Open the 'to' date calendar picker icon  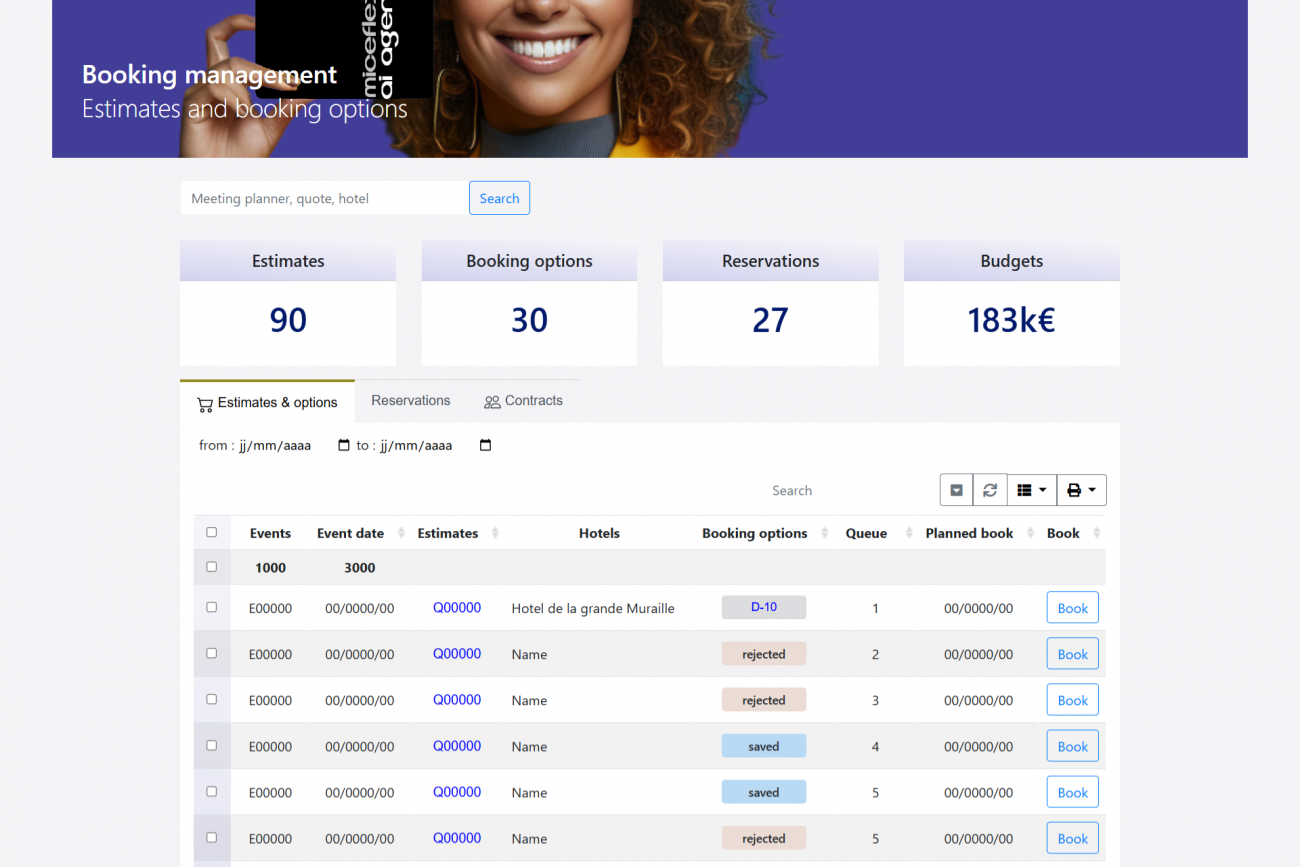pos(486,445)
